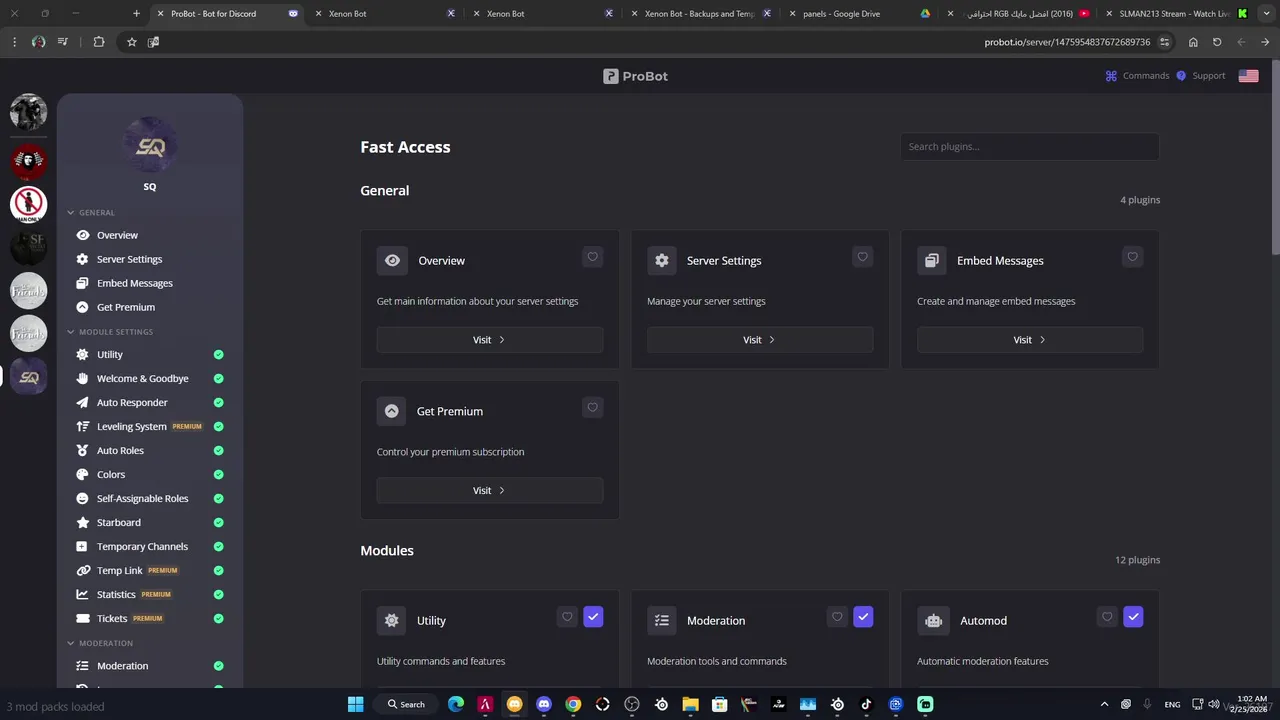Bookmark this page with star icon
The height and width of the screenshot is (720, 1280).
tap(131, 42)
